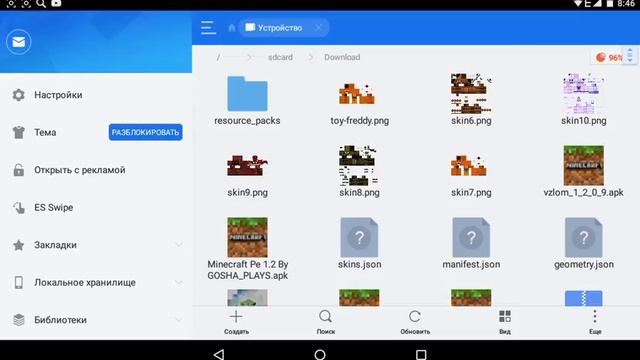The height and width of the screenshot is (360, 640).
Task: Close the Устройство tab
Action: [318, 28]
